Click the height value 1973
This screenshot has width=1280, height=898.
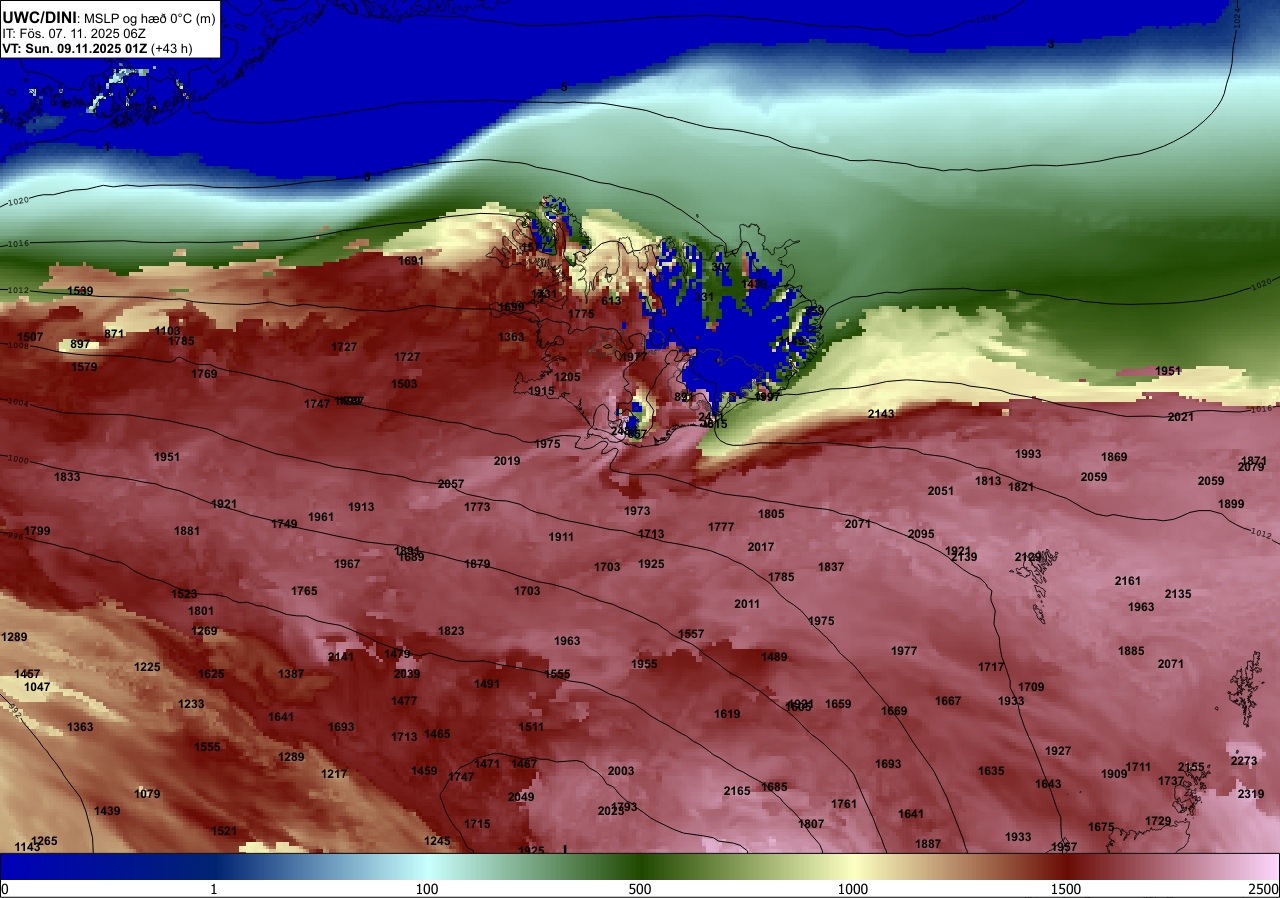pos(637,511)
